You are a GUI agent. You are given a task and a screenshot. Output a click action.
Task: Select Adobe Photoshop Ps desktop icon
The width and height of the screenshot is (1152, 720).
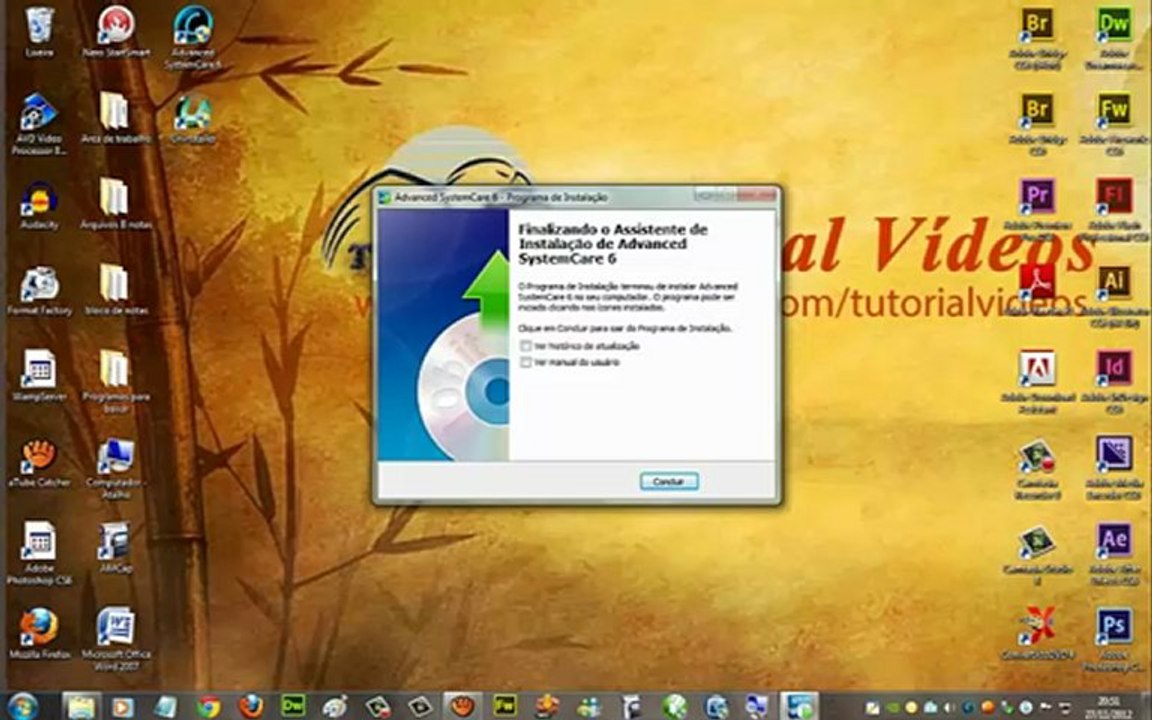pyautogui.click(x=1114, y=639)
